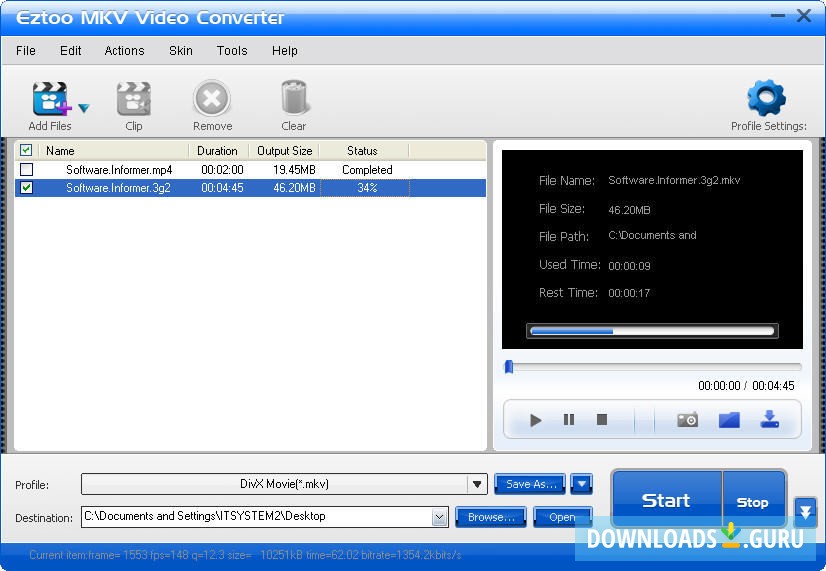Click the conversion progress bar
Image resolution: width=826 pixels, height=571 pixels.
point(652,331)
